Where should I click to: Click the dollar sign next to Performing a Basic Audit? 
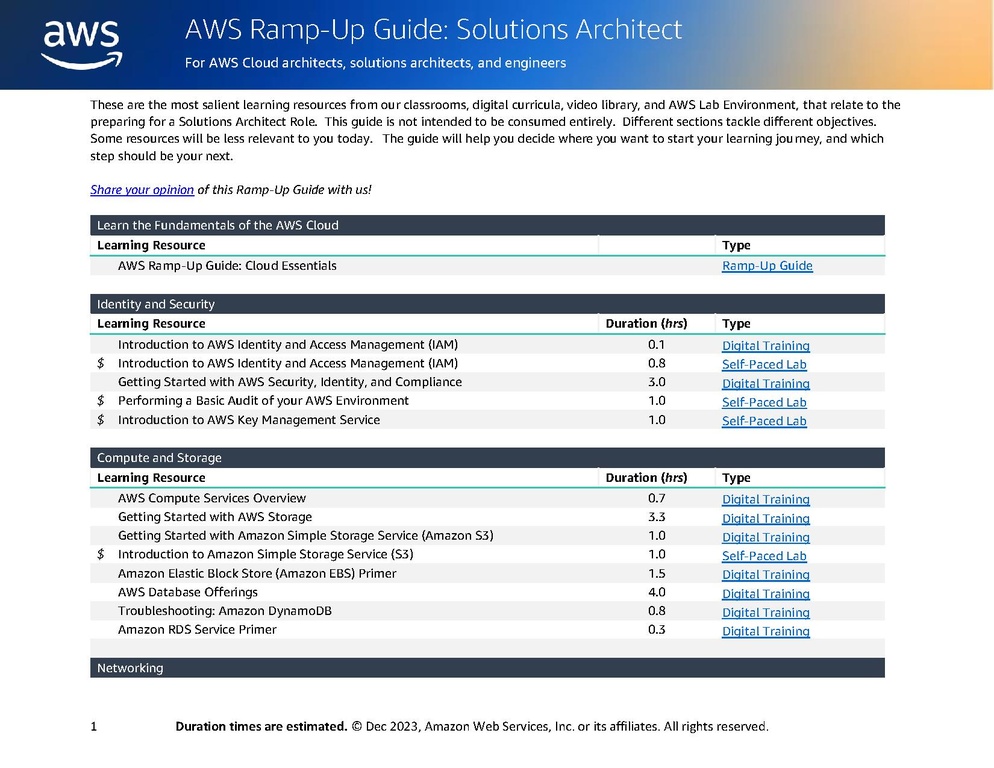[100, 401]
